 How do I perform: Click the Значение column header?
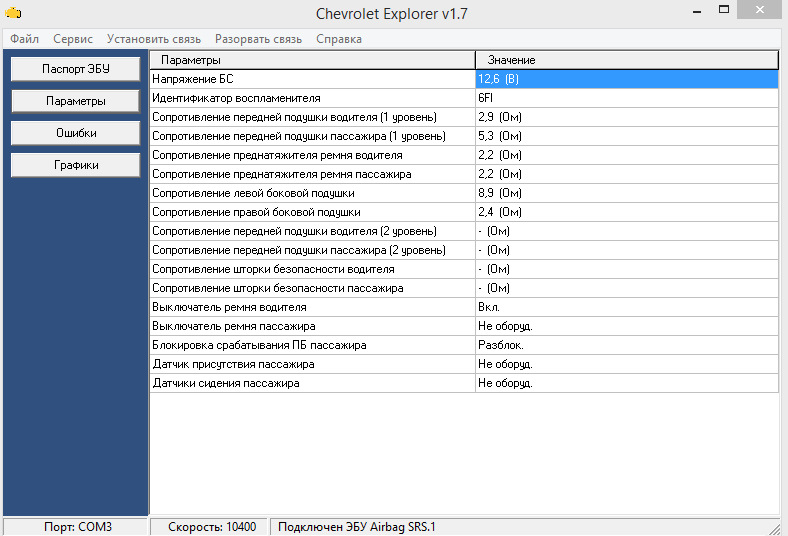click(627, 60)
